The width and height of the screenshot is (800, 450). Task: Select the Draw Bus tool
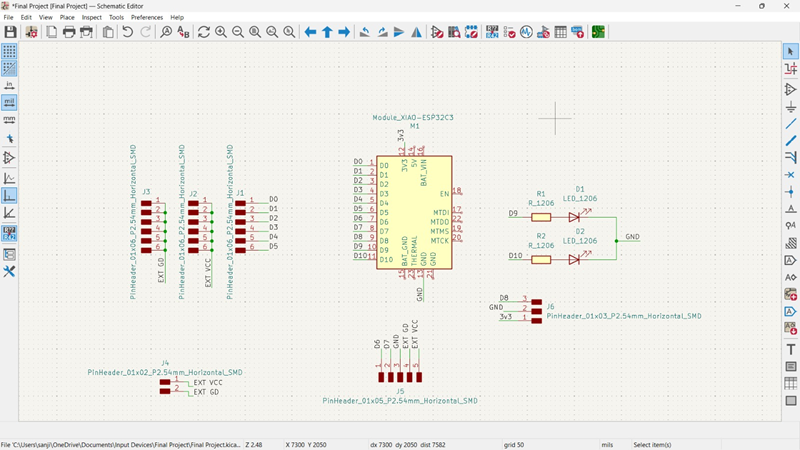click(x=791, y=141)
